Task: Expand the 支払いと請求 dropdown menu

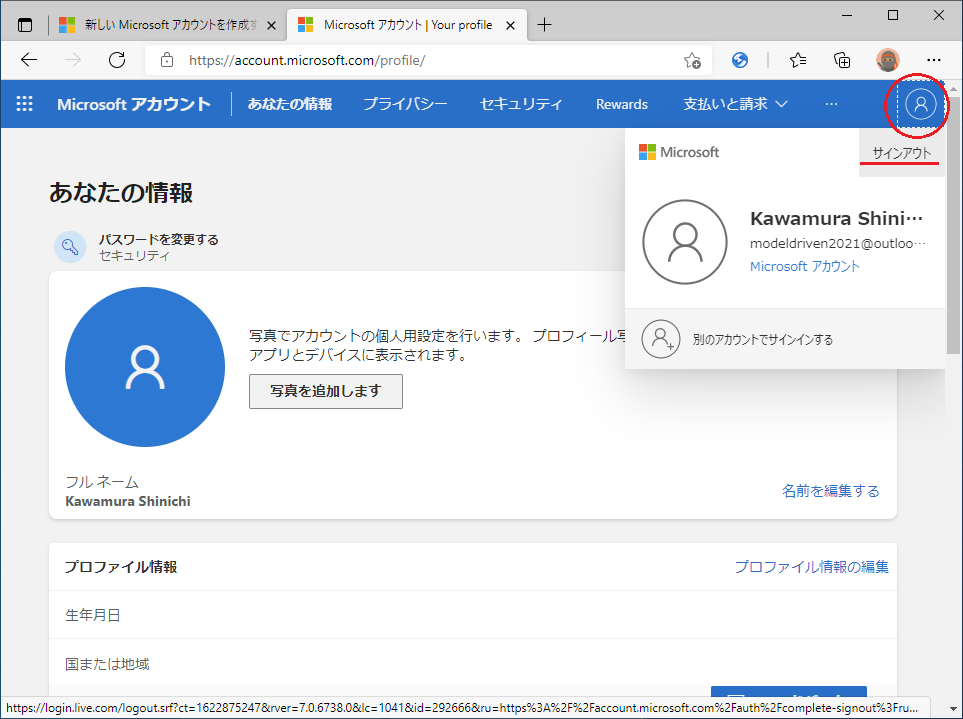Action: (x=735, y=104)
